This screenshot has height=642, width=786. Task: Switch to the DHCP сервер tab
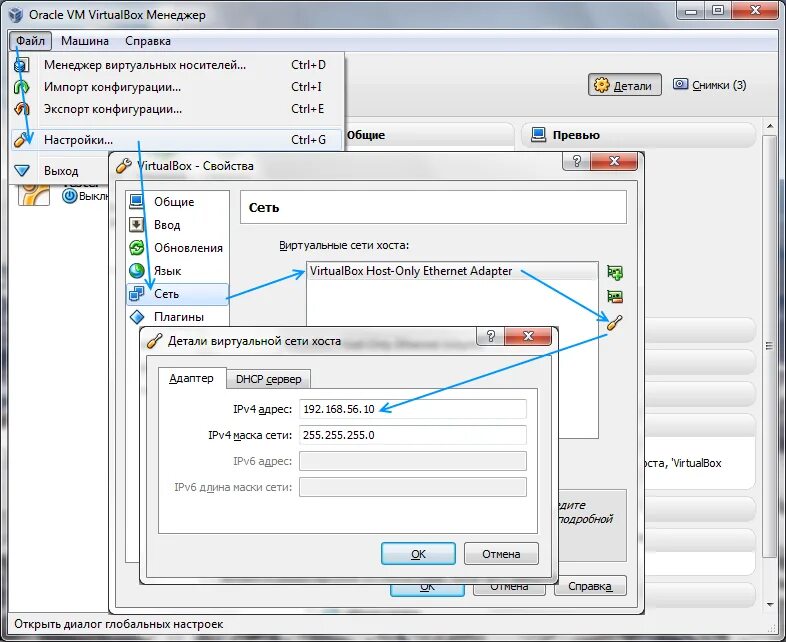[269, 379]
